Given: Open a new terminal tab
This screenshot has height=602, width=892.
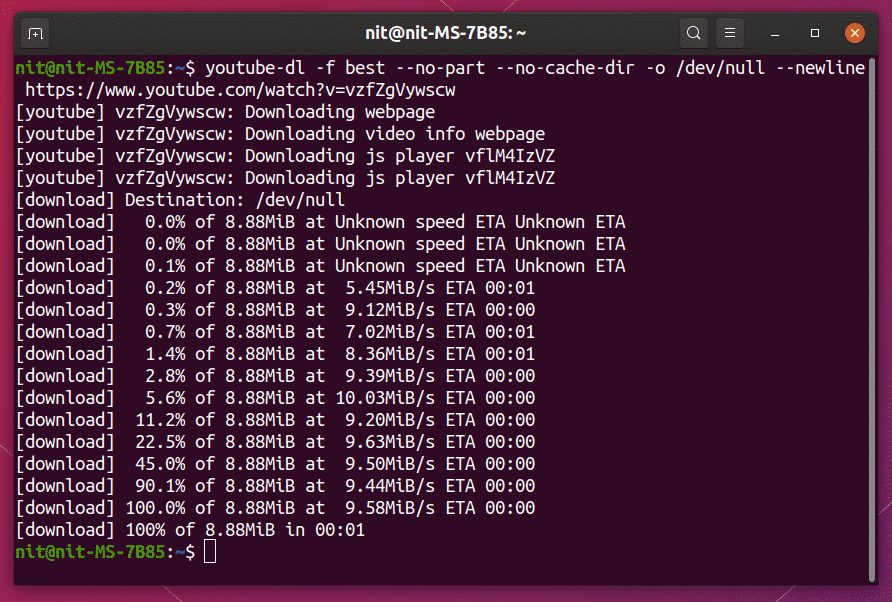Looking at the screenshot, I should pyautogui.click(x=34, y=33).
